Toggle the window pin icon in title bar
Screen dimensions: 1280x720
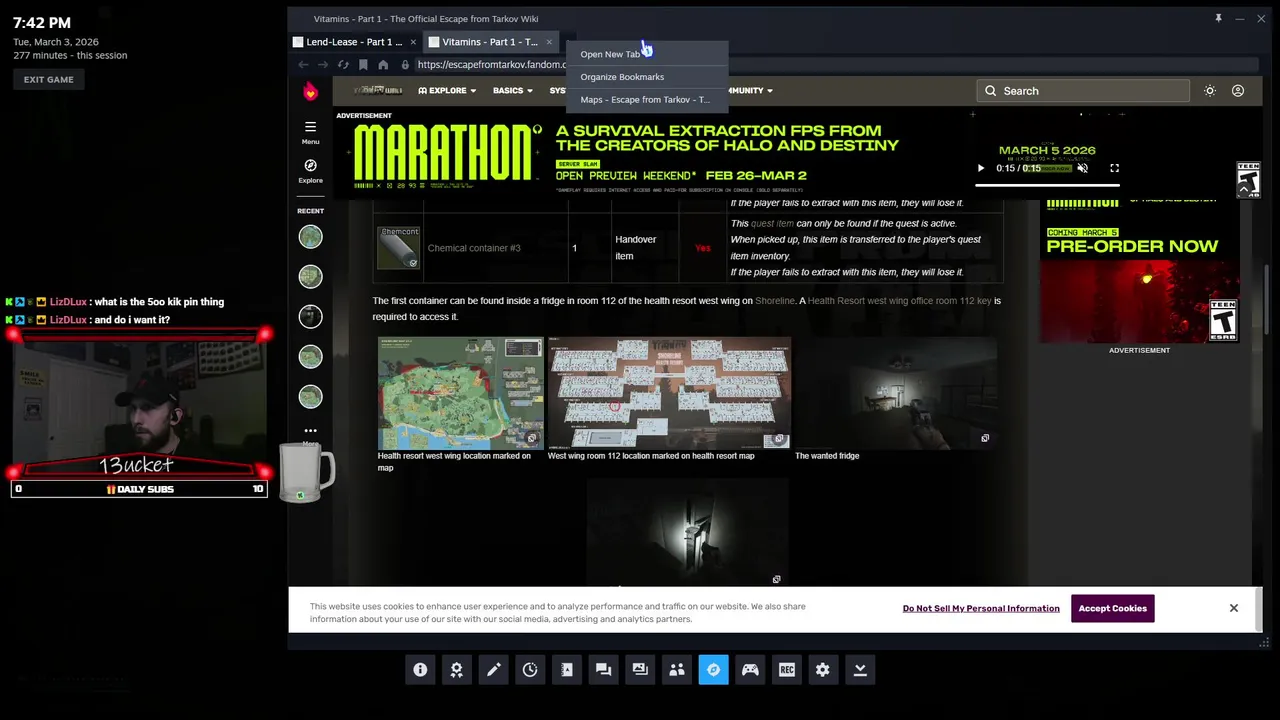1218,18
